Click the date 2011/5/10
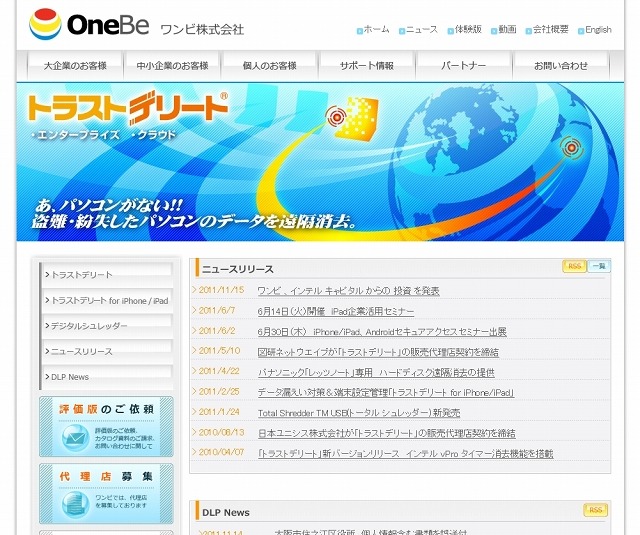This screenshot has width=640, height=535. point(219,351)
